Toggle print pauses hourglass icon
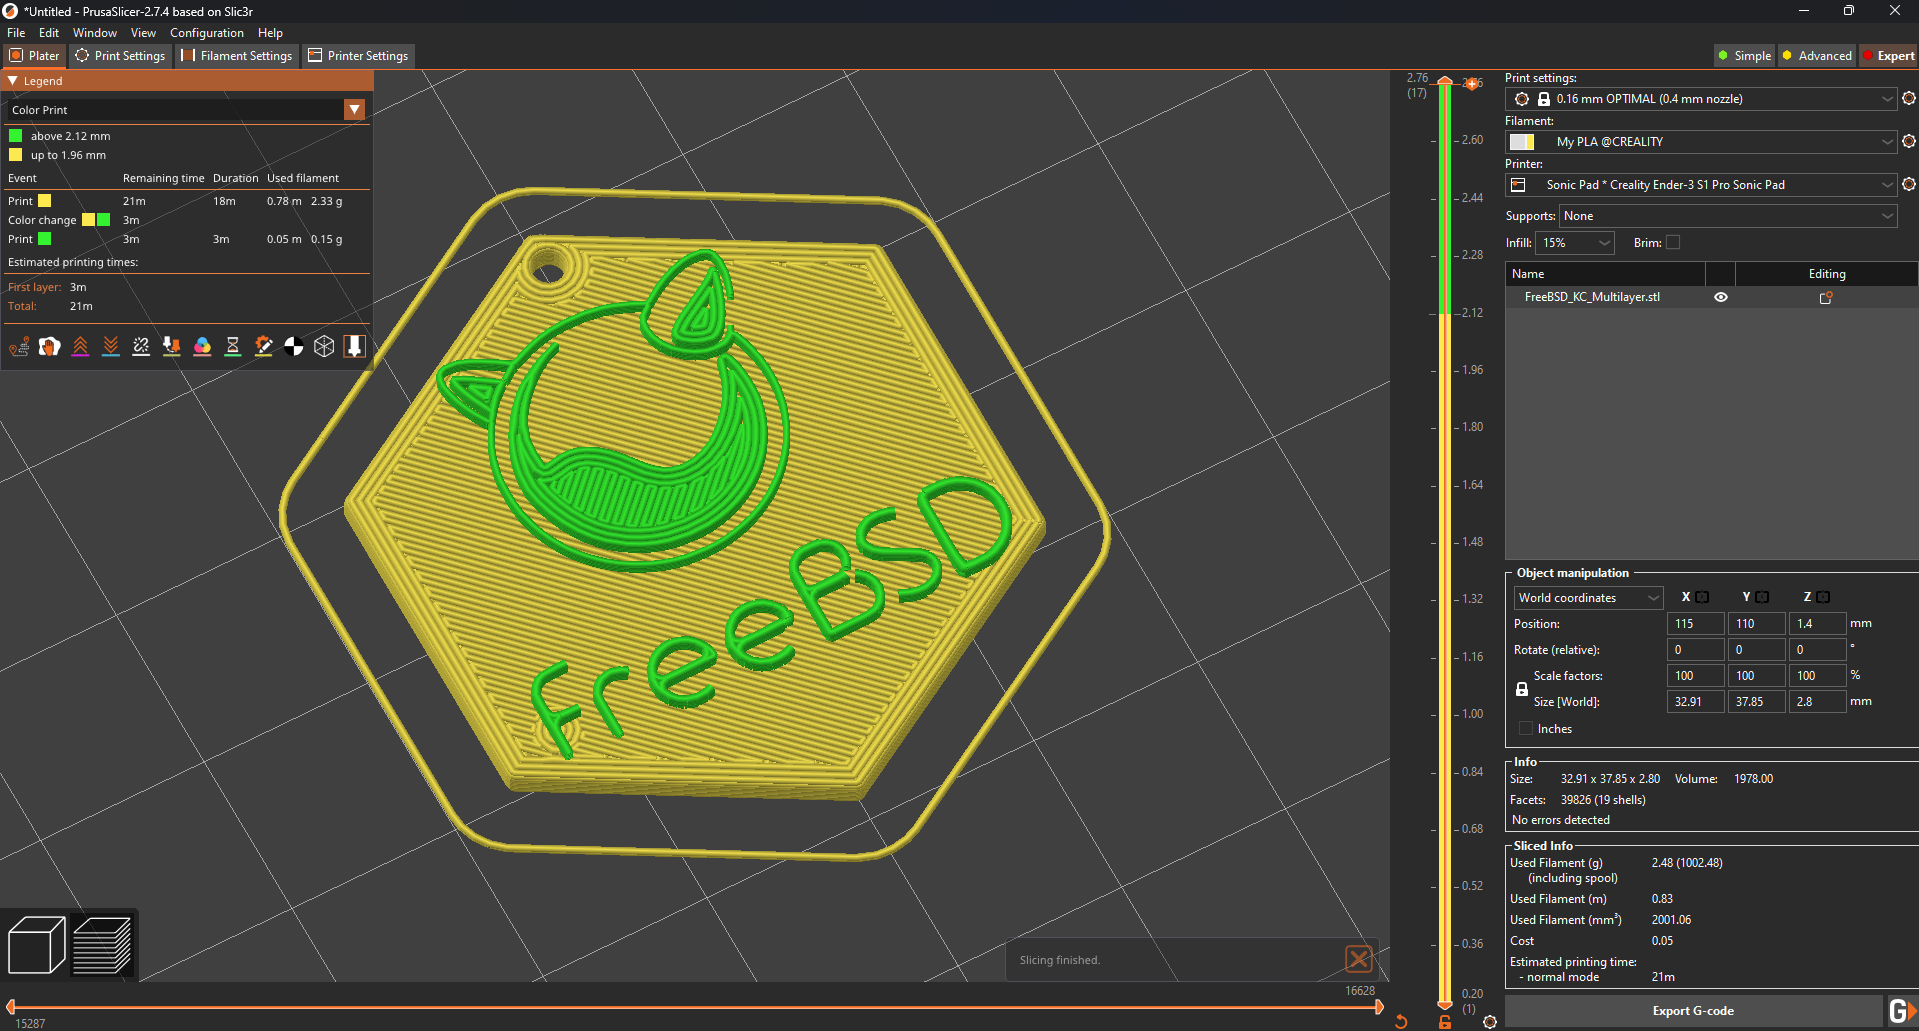 click(233, 346)
